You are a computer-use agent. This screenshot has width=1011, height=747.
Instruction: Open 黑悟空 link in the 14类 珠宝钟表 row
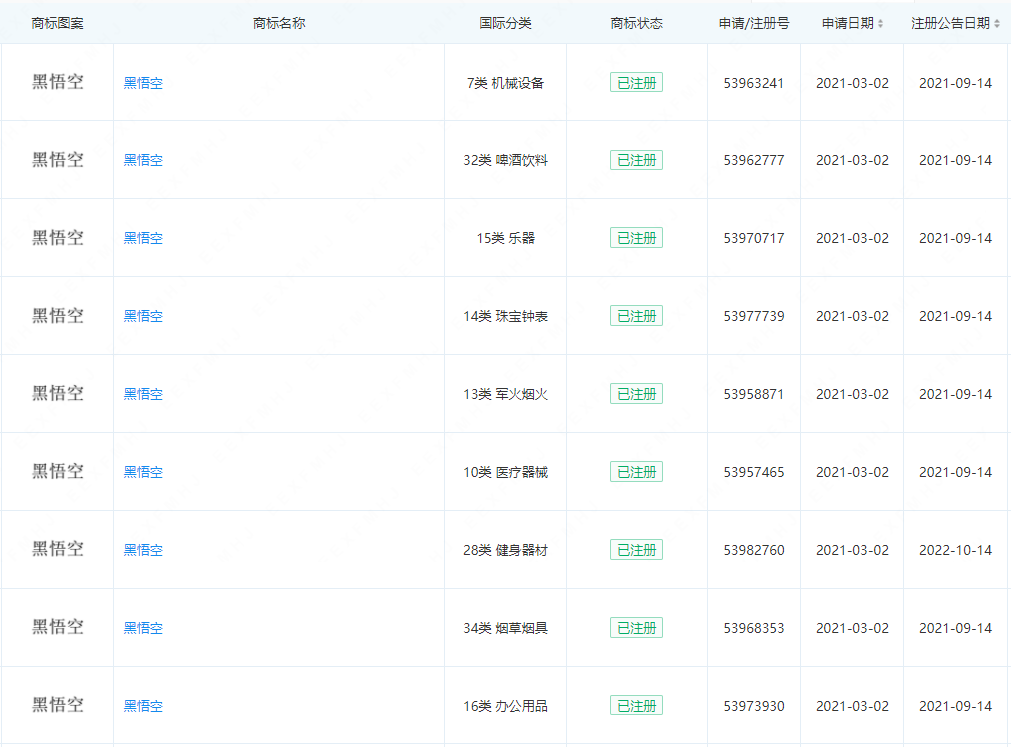143,316
